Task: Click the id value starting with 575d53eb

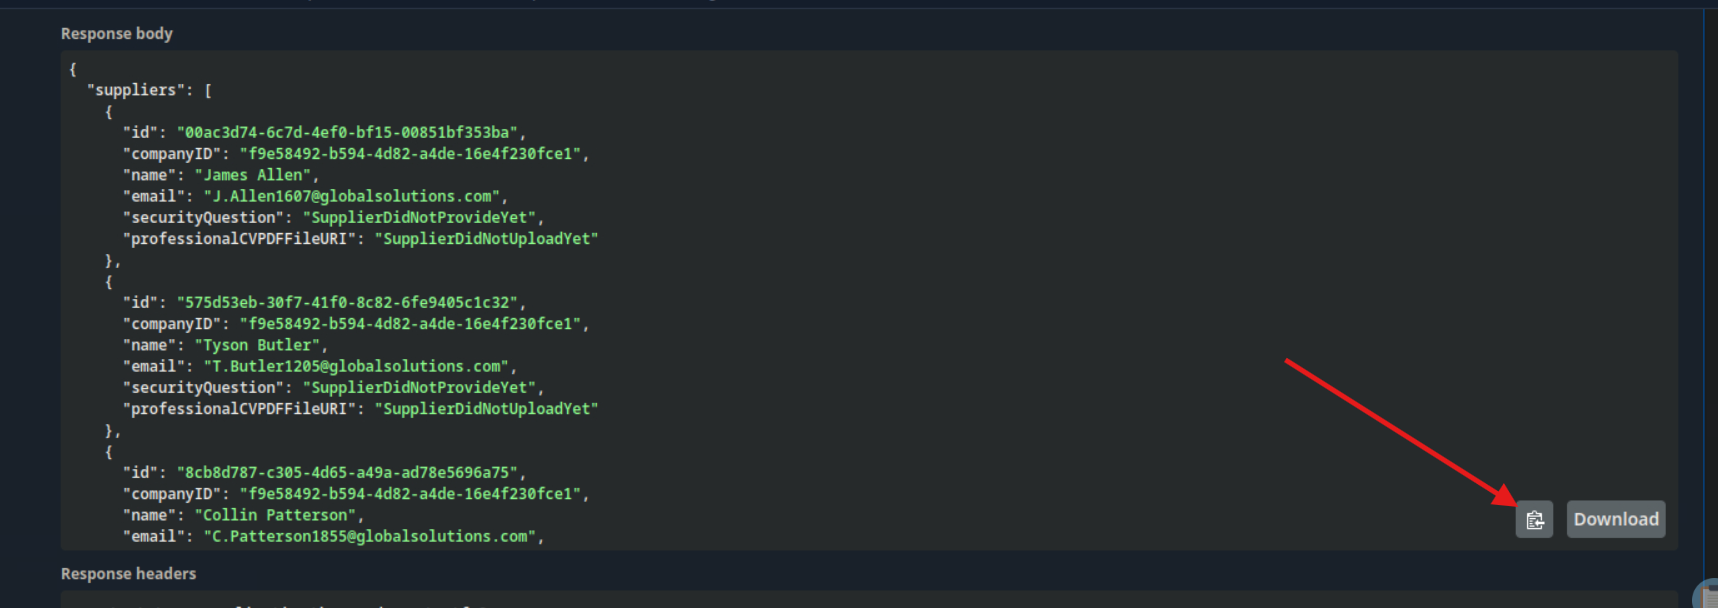Action: click(348, 303)
